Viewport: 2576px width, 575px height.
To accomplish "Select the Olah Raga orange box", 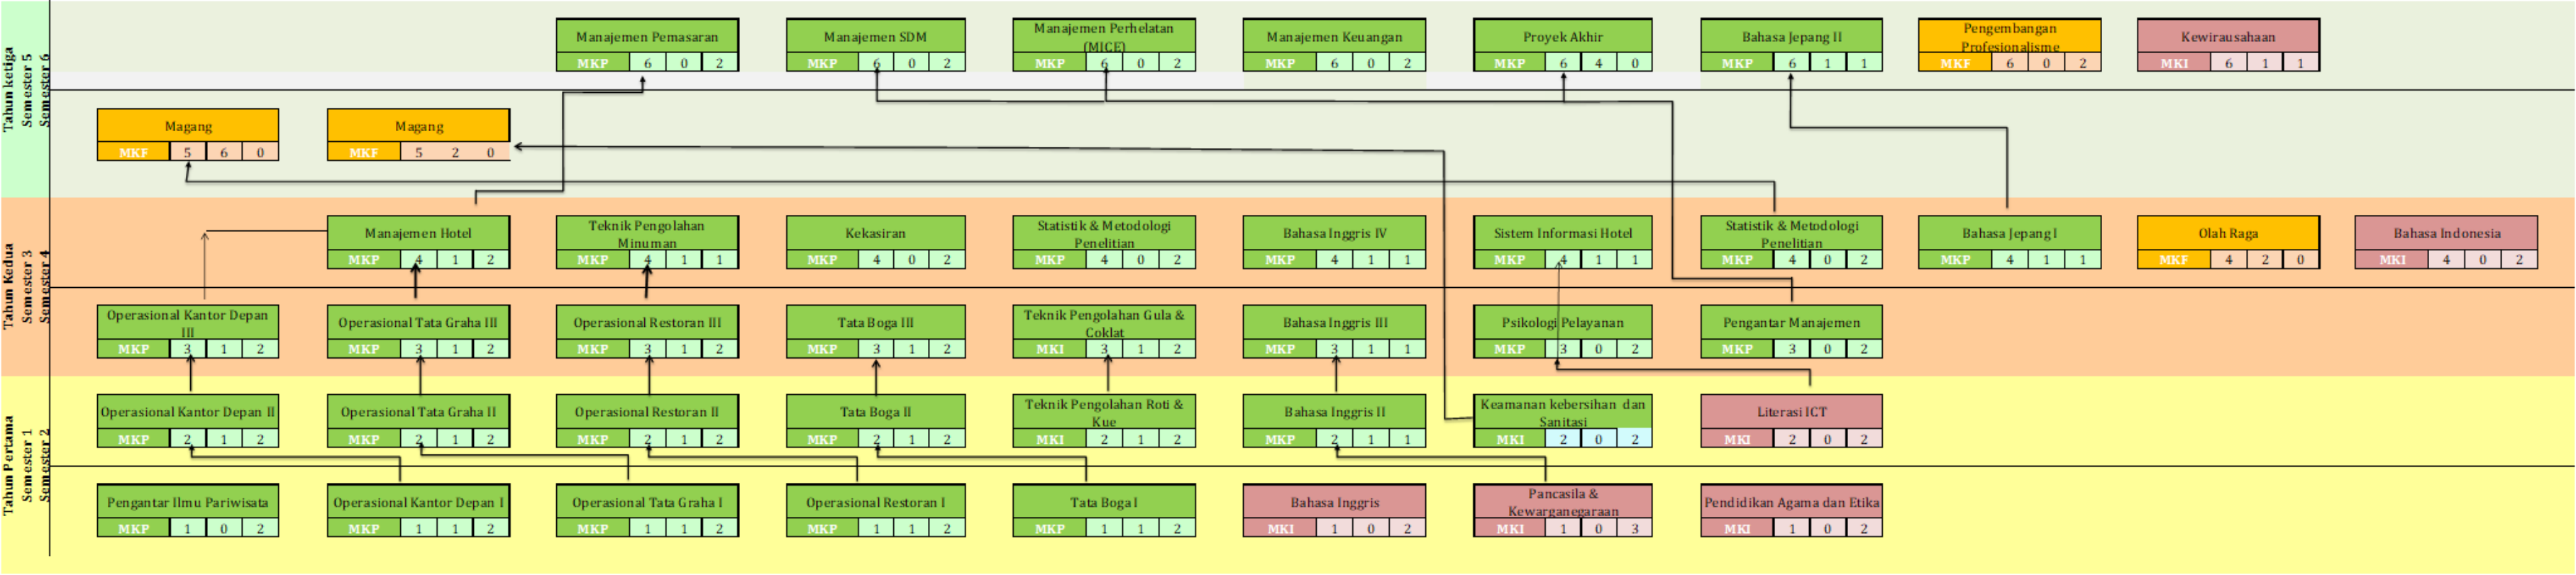I will pyautogui.click(x=2228, y=233).
